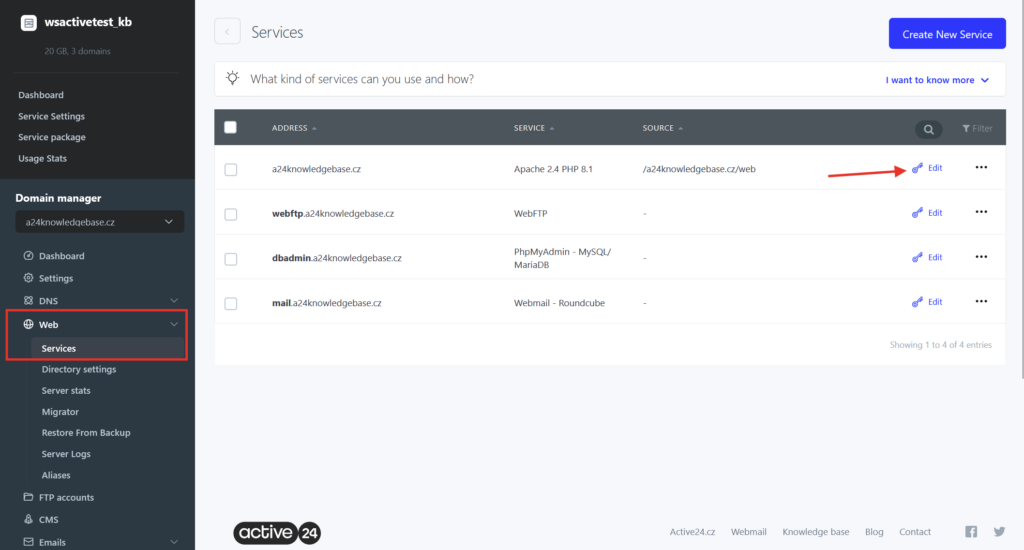Open account Dashboard in top sidebar
The height and width of the screenshot is (550, 1024).
pyautogui.click(x=40, y=95)
